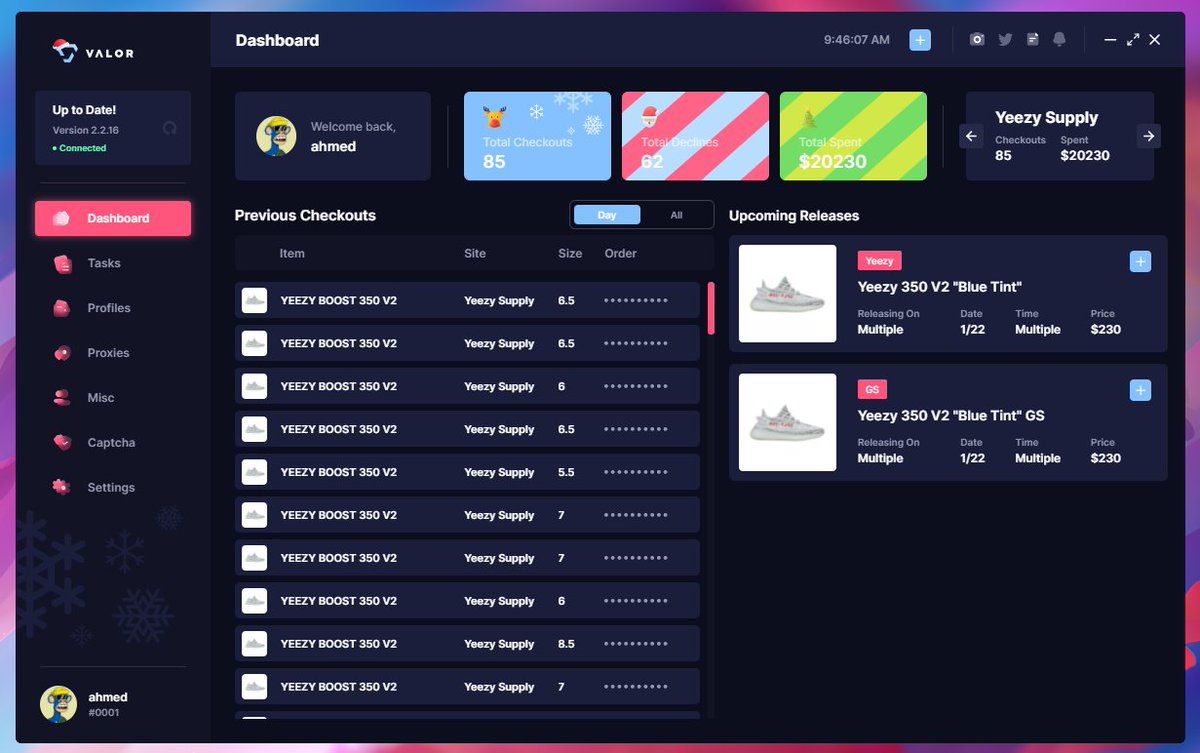The height and width of the screenshot is (753, 1200).
Task: Open the Twitter bird icon link
Action: pos(1005,40)
